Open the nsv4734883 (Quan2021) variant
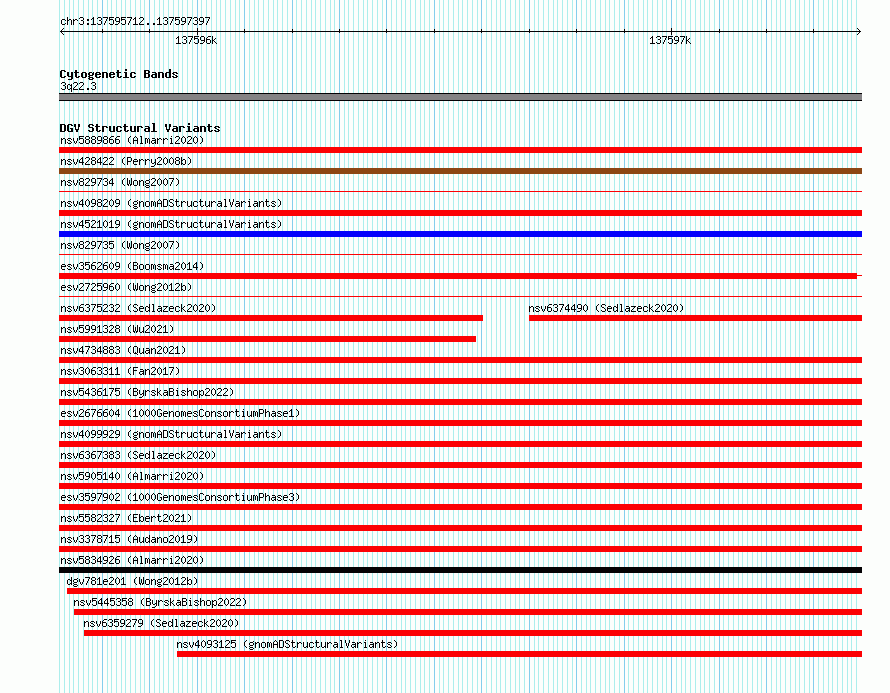This screenshot has height=693, width=890. pyautogui.click(x=123, y=350)
